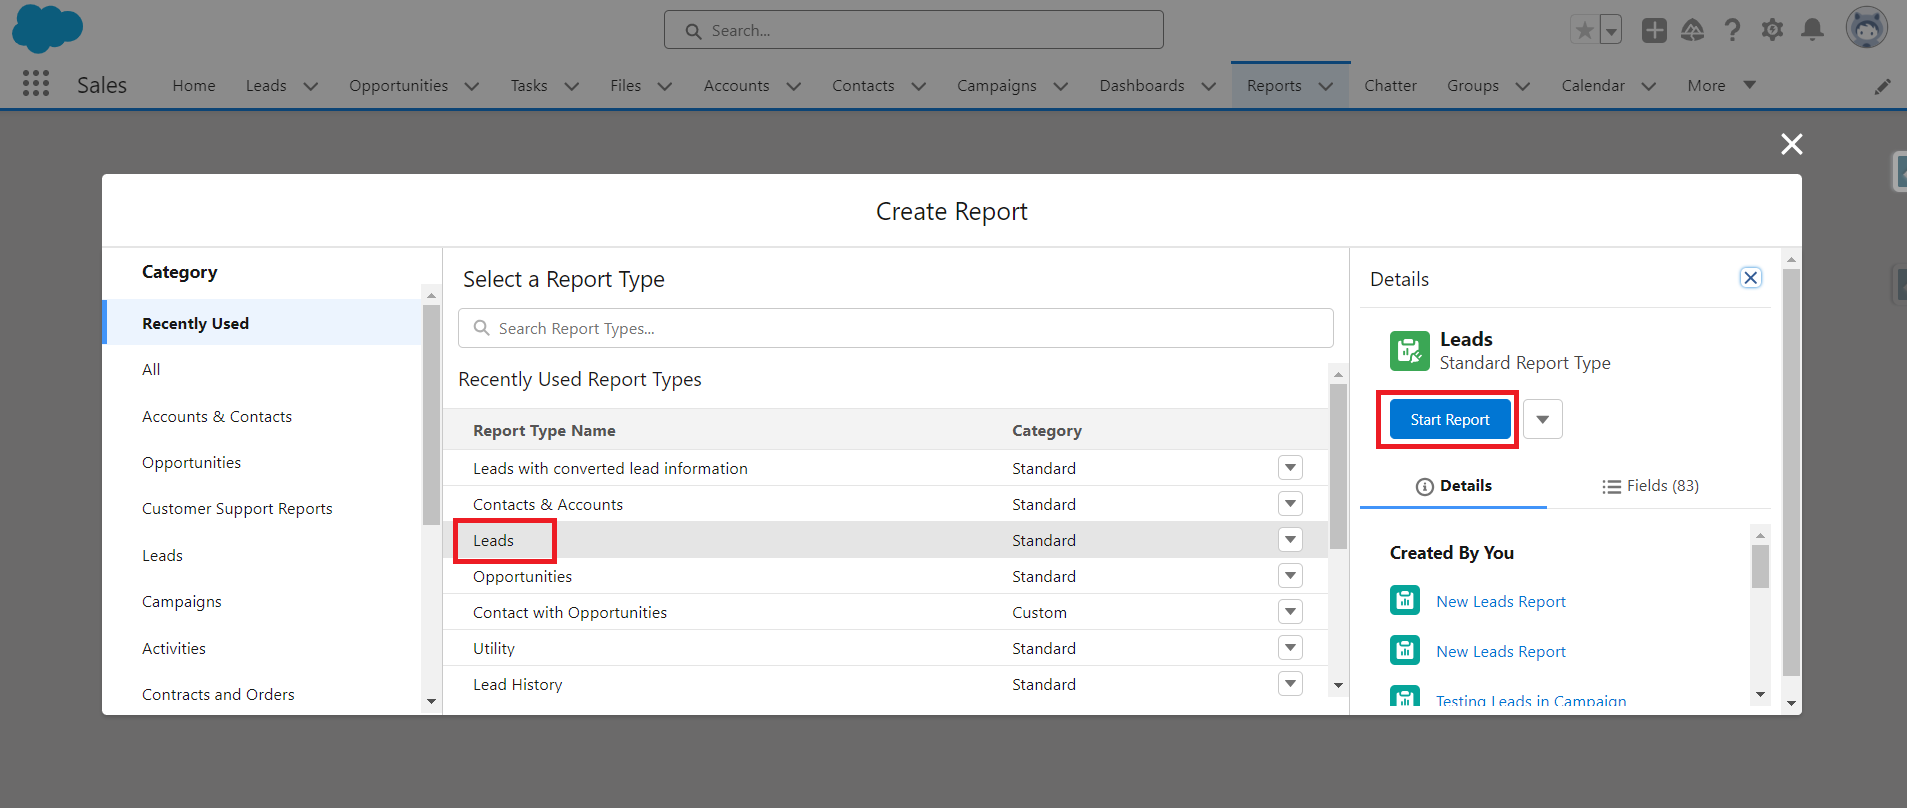1907x808 pixels.
Task: Click the report types list scrollbar down arrow
Action: (1338, 685)
